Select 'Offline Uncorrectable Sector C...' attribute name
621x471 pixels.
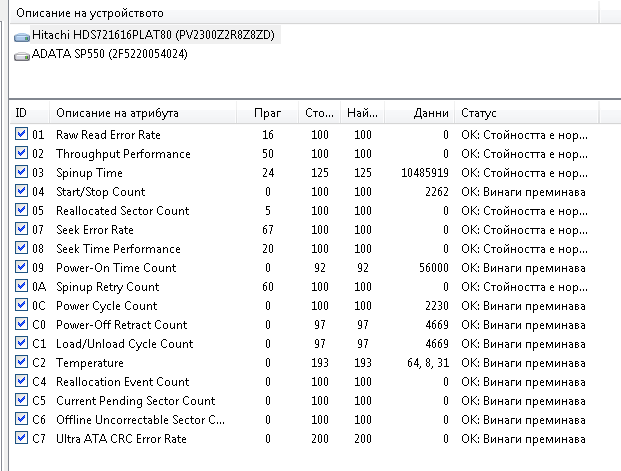(x=141, y=420)
